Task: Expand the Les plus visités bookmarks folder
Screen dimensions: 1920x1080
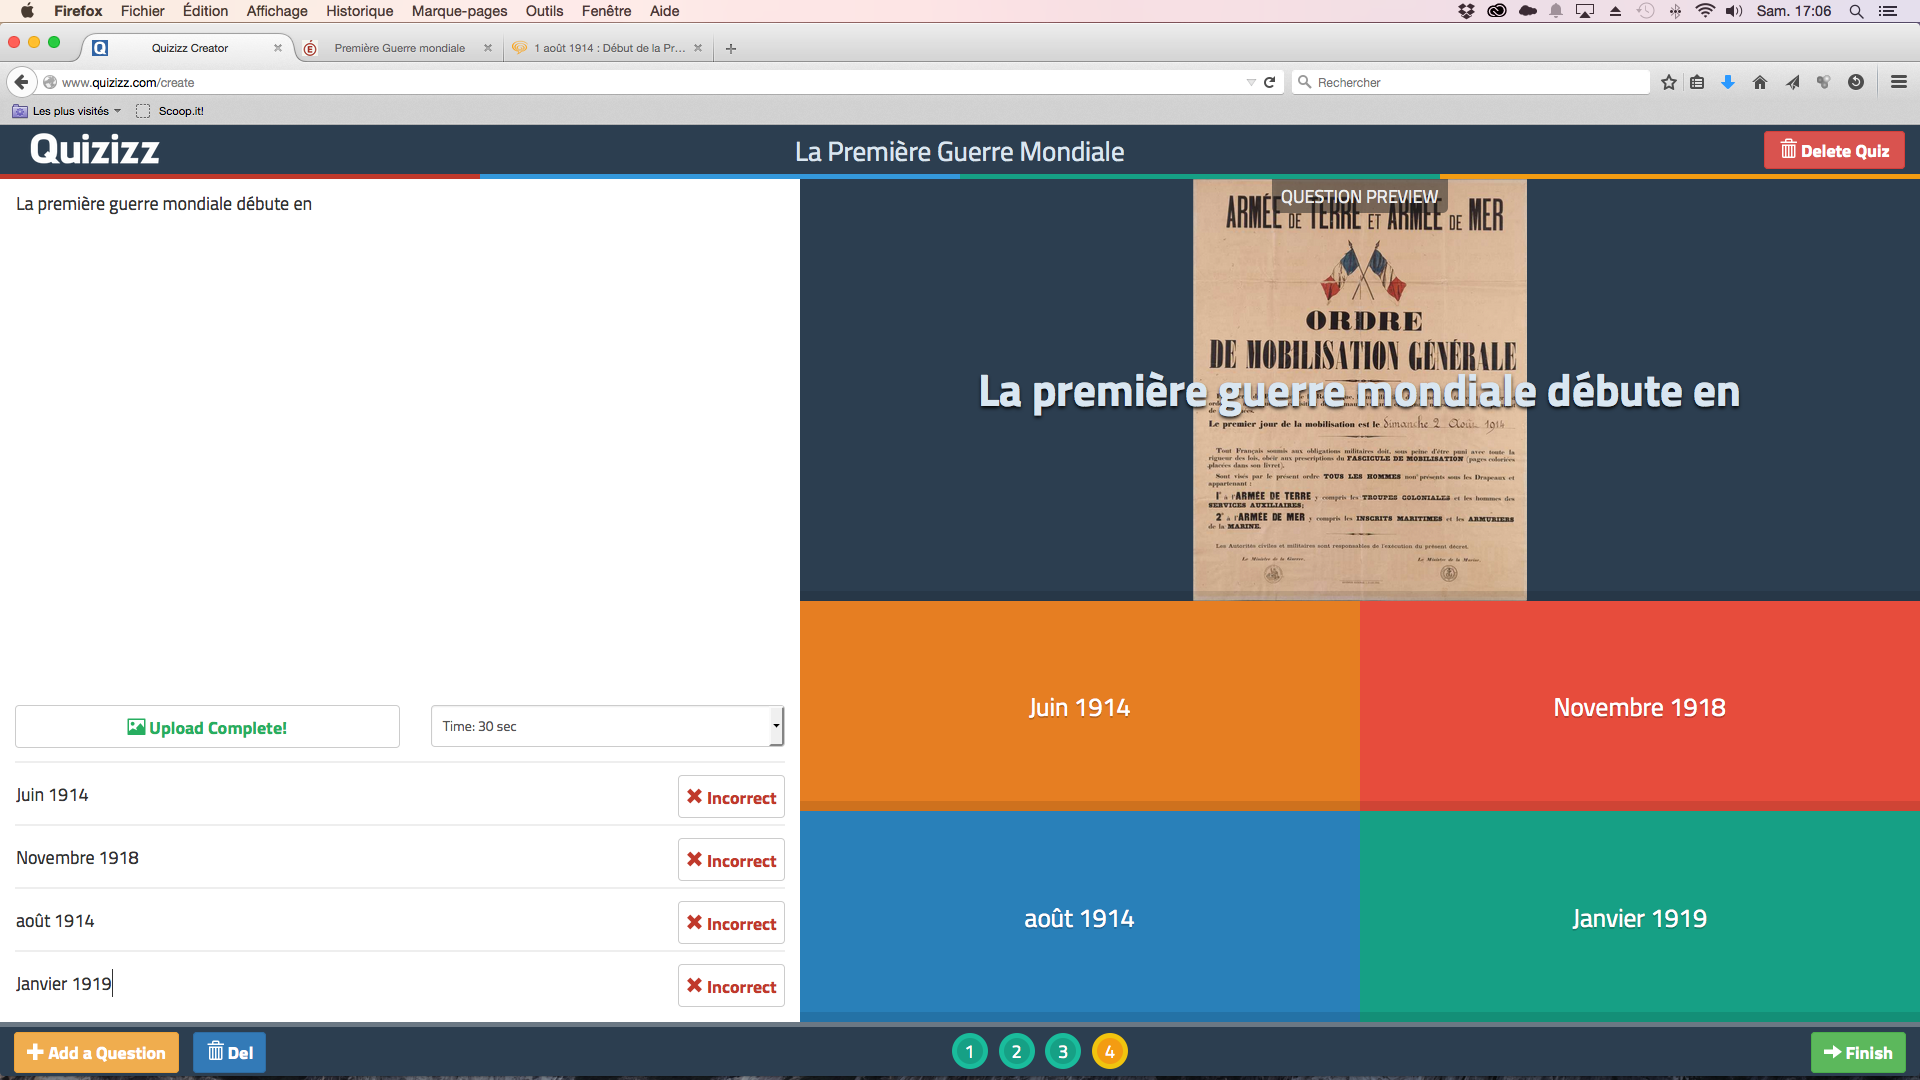Action: tap(66, 111)
